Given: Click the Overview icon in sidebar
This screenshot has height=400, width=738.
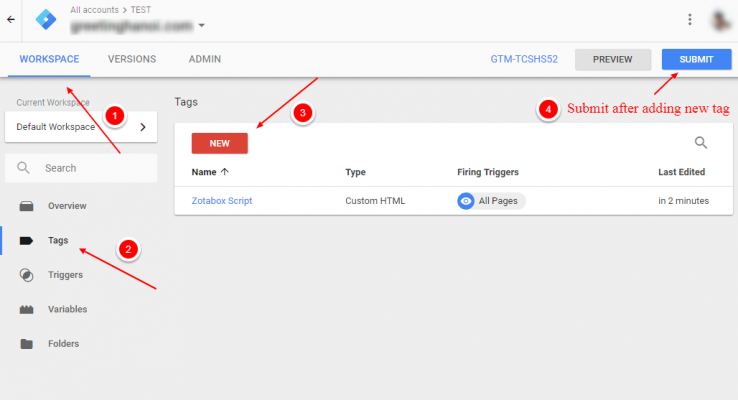Looking at the screenshot, I should tap(27, 206).
